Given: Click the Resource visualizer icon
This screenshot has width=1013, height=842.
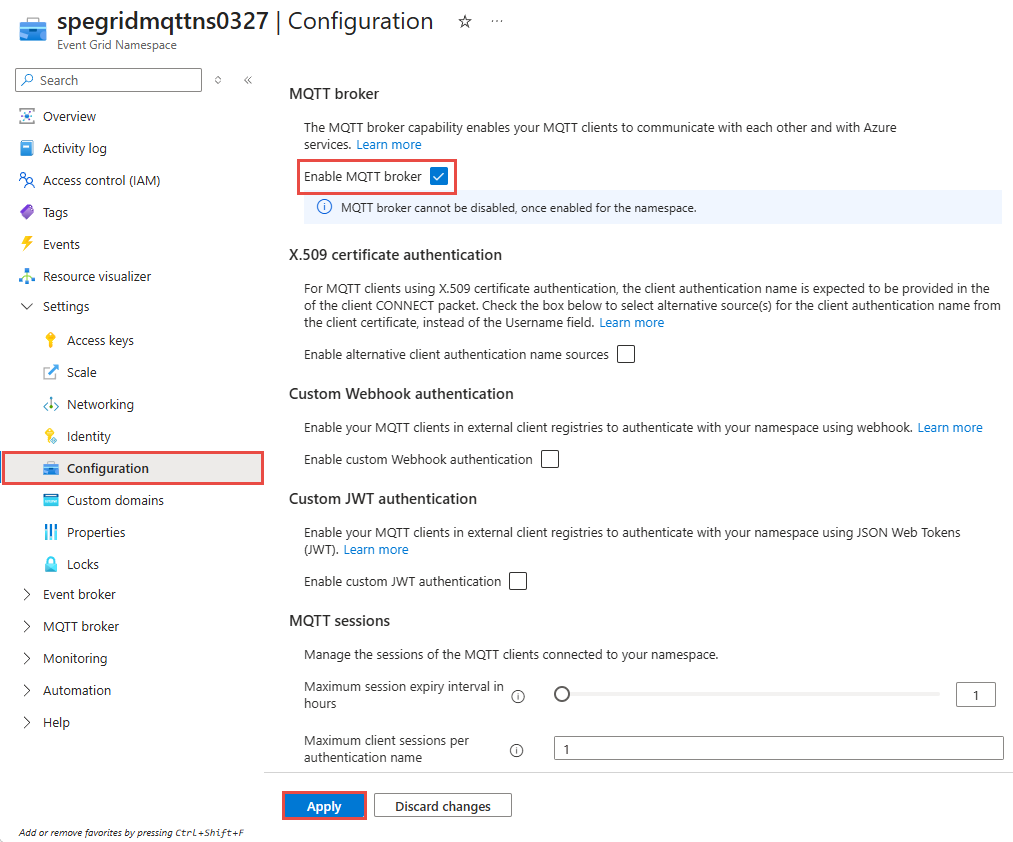Looking at the screenshot, I should (26, 276).
